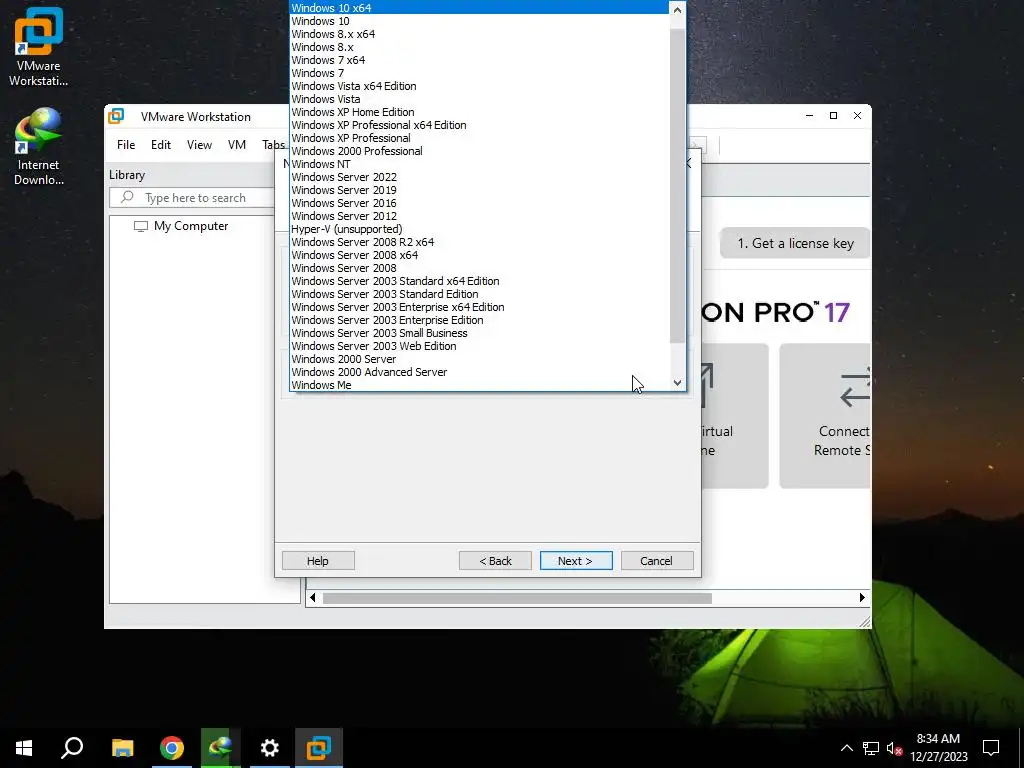The image size is (1024, 768).
Task: Open VMware Workstation desktop shortcut
Action: [x=39, y=47]
